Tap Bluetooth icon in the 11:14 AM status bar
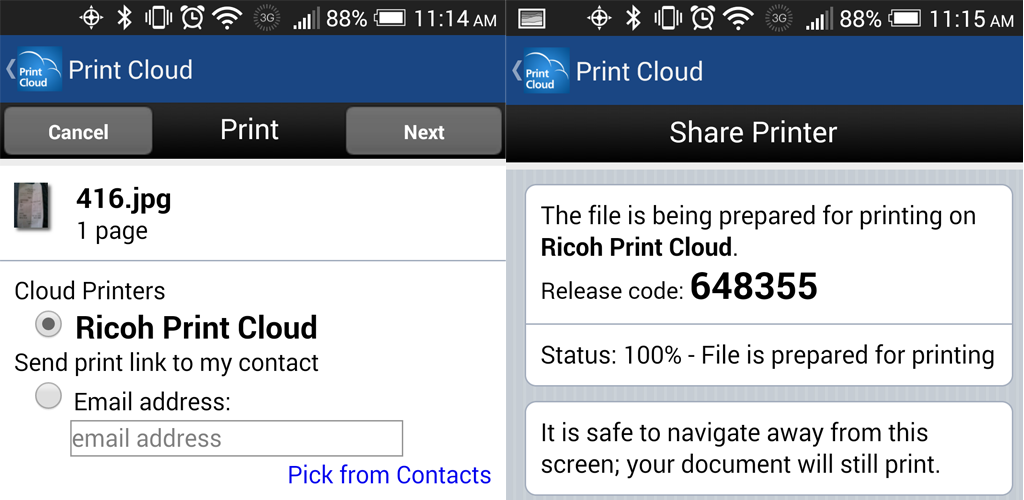The height and width of the screenshot is (500, 1024). pos(124,18)
